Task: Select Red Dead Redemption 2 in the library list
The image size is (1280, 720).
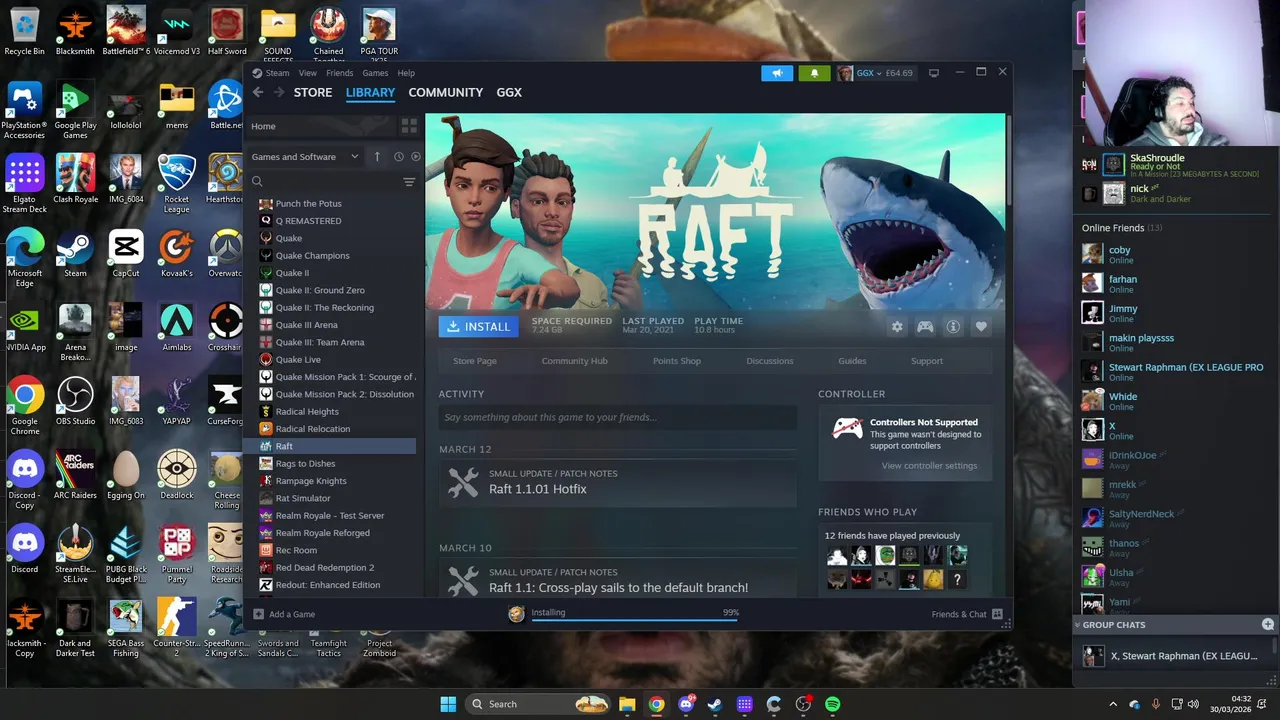Action: 330,568
